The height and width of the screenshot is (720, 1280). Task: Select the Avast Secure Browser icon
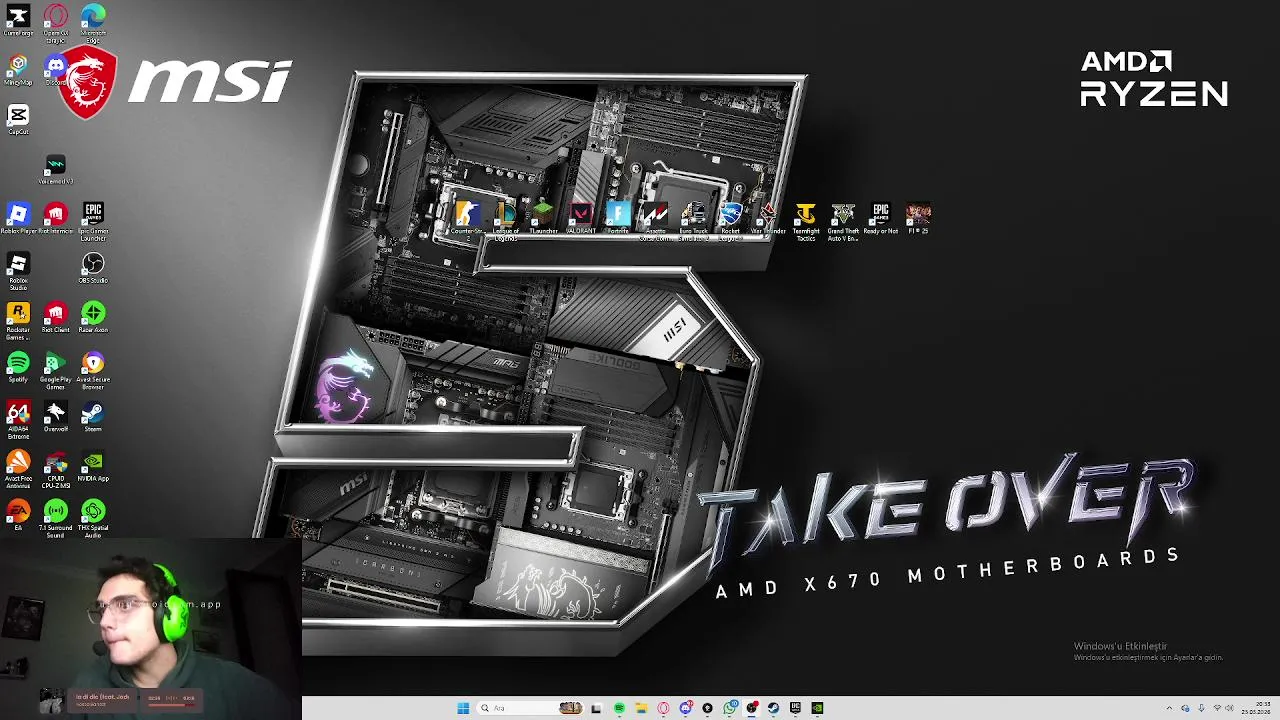(93, 370)
